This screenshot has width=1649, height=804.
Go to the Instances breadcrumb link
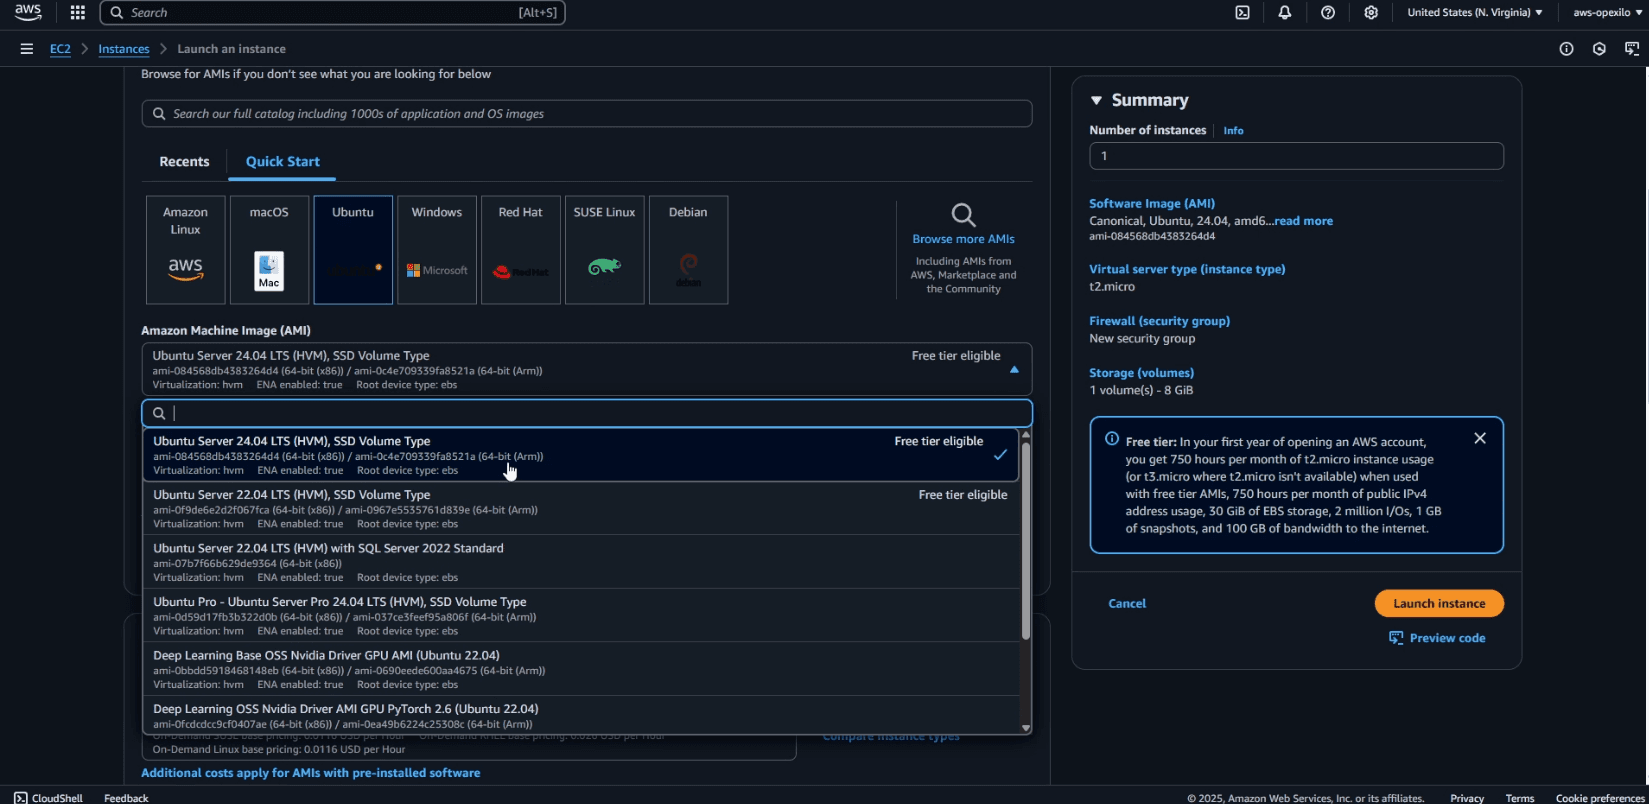tap(124, 49)
